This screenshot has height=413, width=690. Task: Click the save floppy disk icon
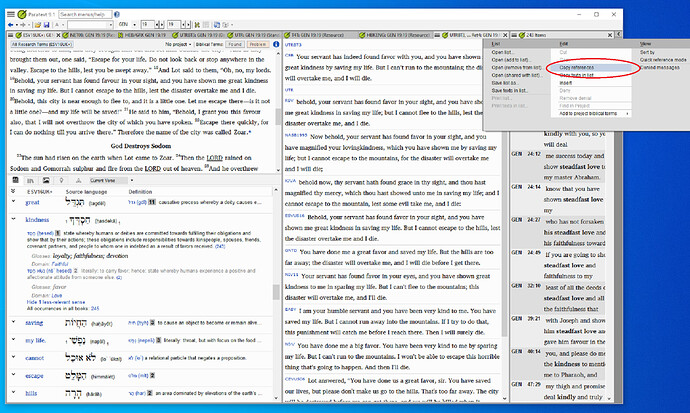click(46, 25)
